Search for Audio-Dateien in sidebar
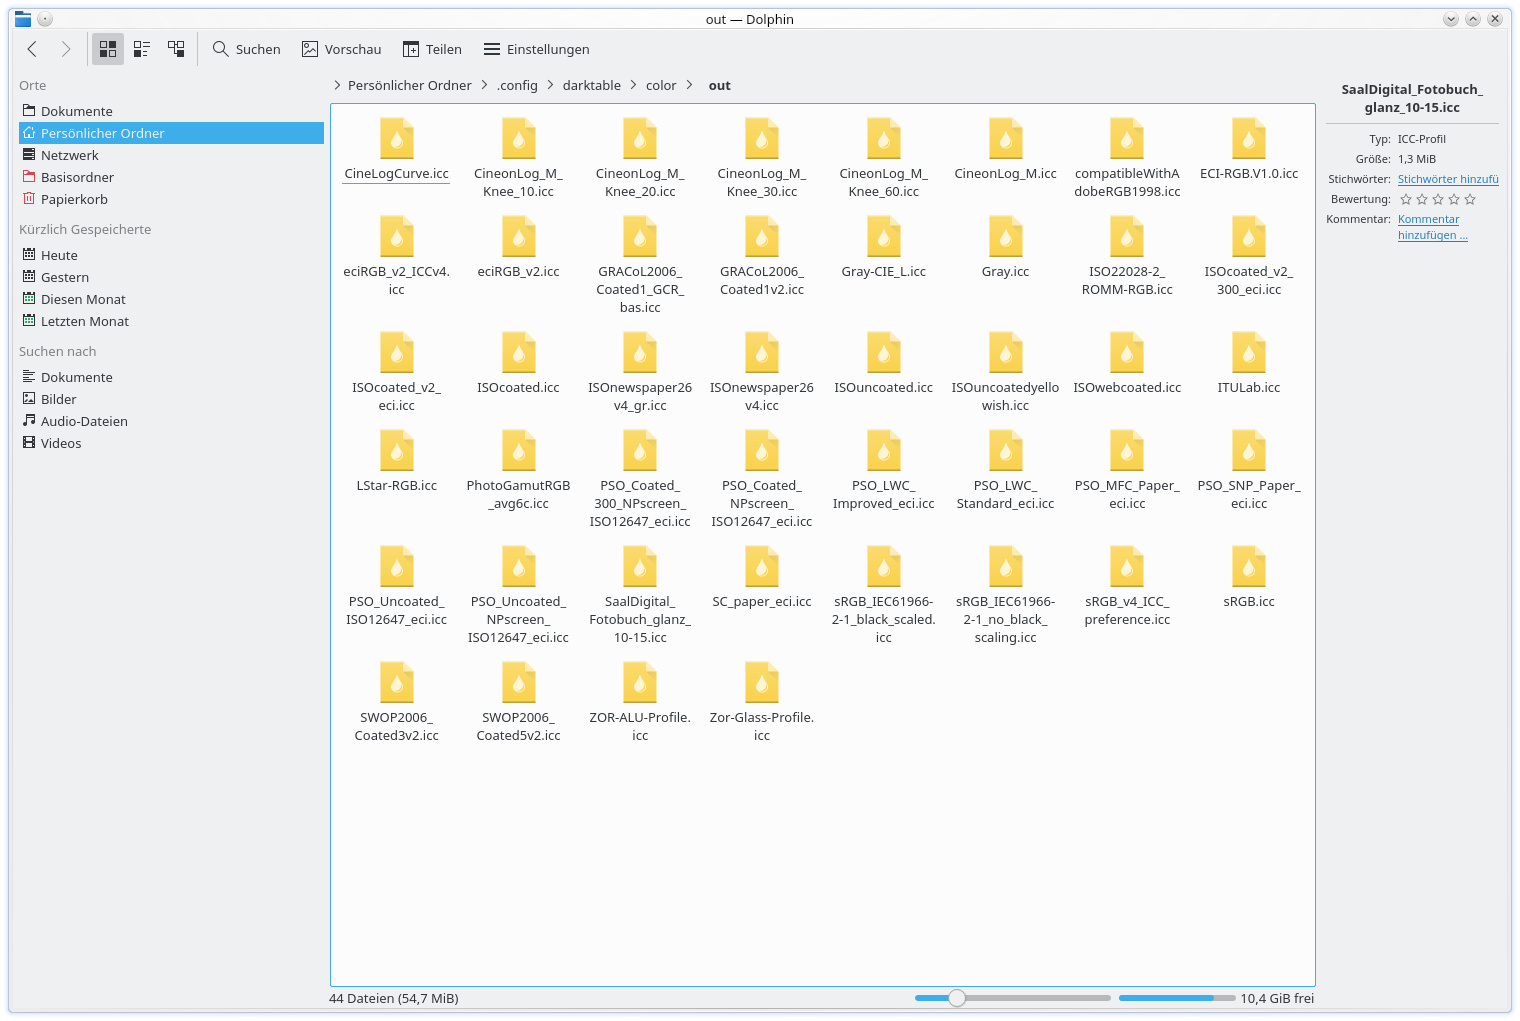 click(171, 421)
